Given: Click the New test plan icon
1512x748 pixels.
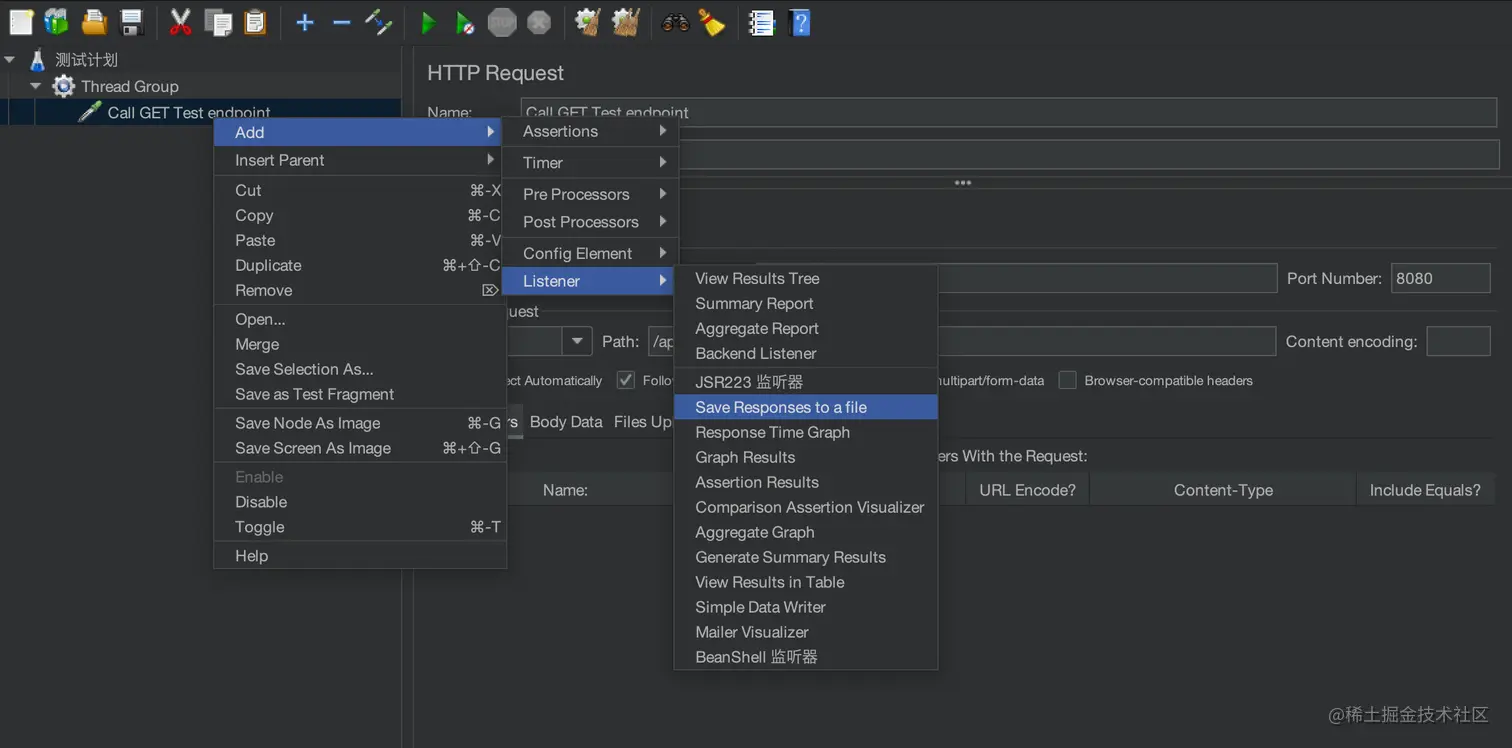Looking at the screenshot, I should [x=21, y=21].
